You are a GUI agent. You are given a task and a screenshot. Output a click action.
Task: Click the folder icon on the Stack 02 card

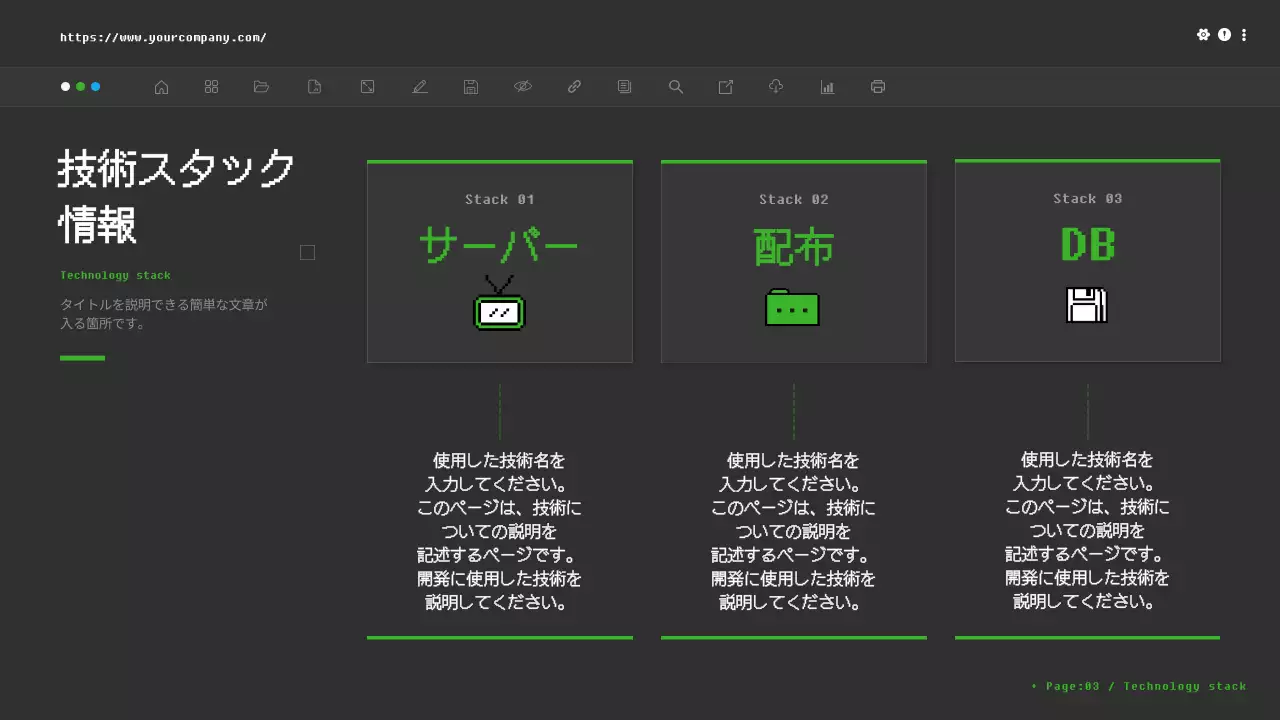coord(793,308)
